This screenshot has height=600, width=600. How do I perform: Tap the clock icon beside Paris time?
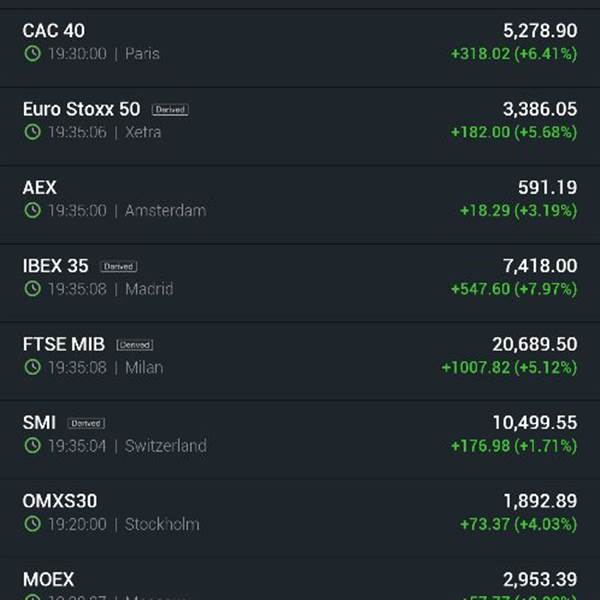tap(33, 54)
